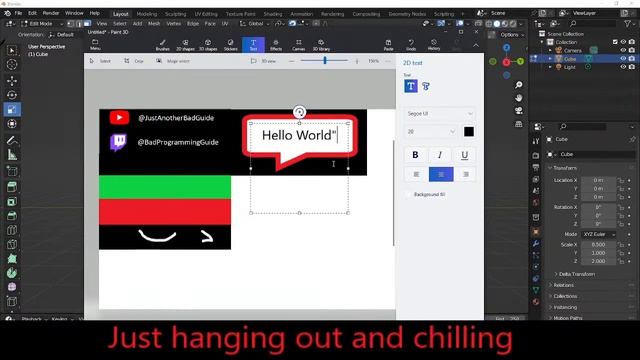Choose the 2D text type icon
The width and height of the screenshot is (640, 360).
[x=411, y=86]
